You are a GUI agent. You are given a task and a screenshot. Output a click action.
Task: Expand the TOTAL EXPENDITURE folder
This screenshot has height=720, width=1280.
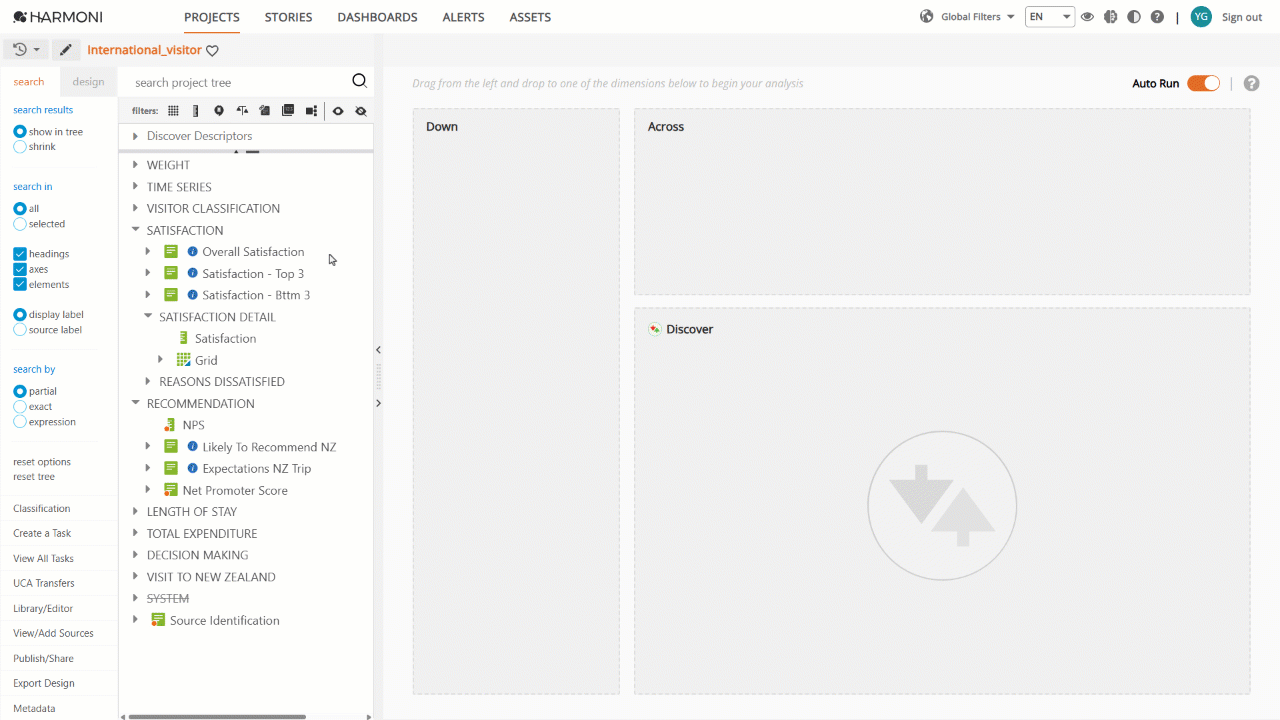click(135, 534)
